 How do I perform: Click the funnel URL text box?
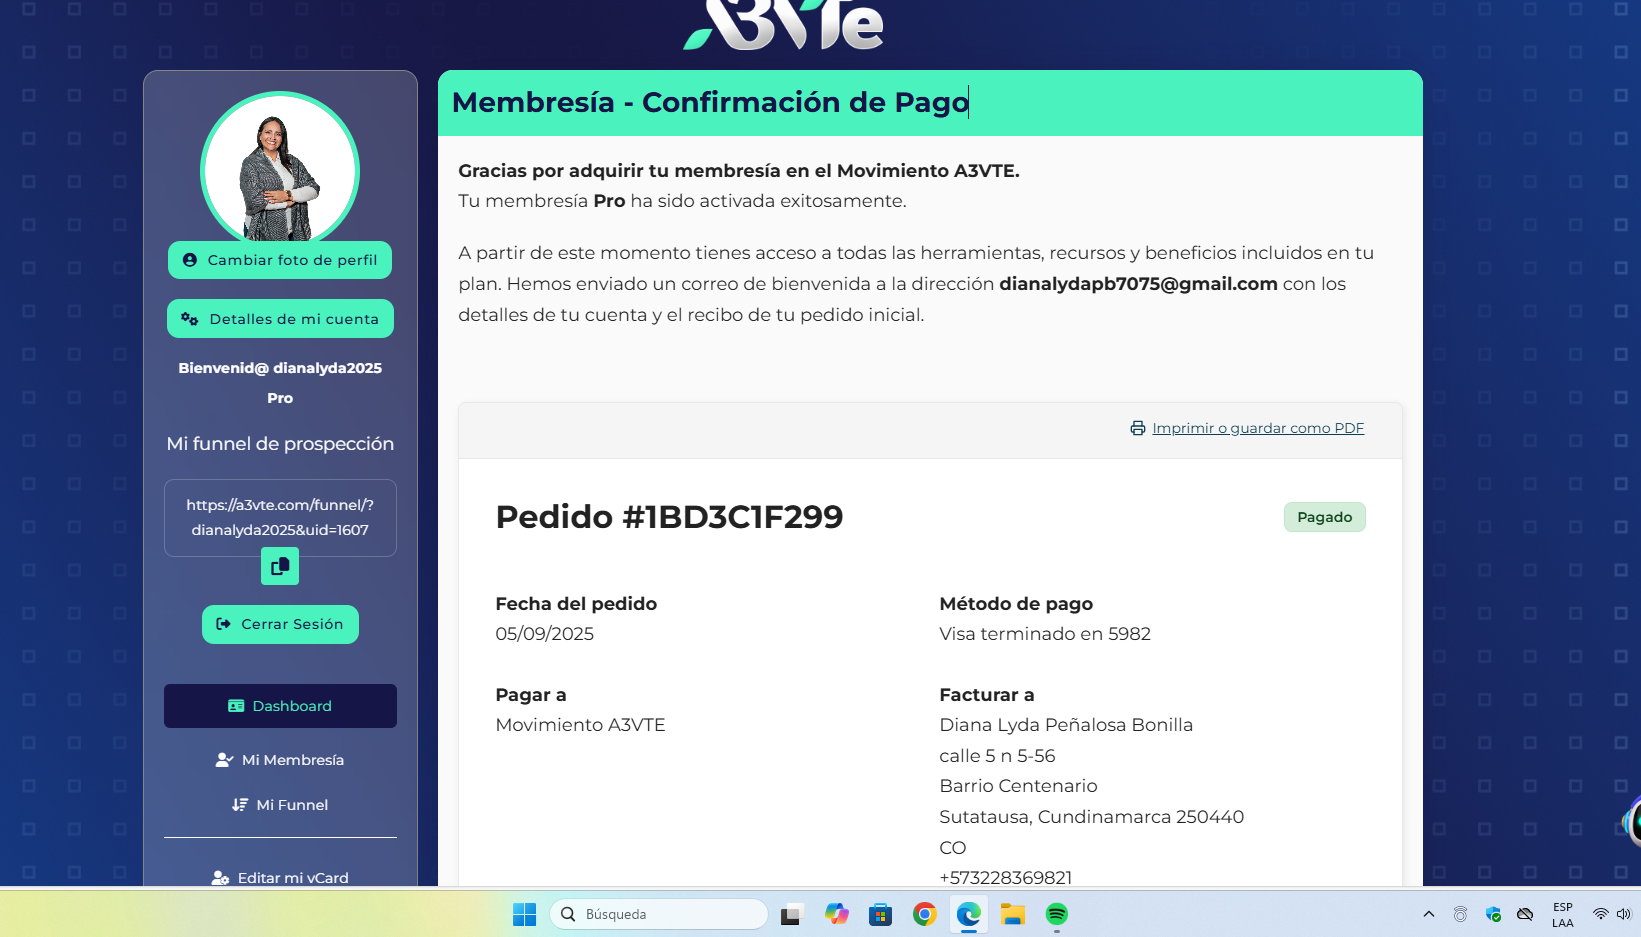[280, 518]
